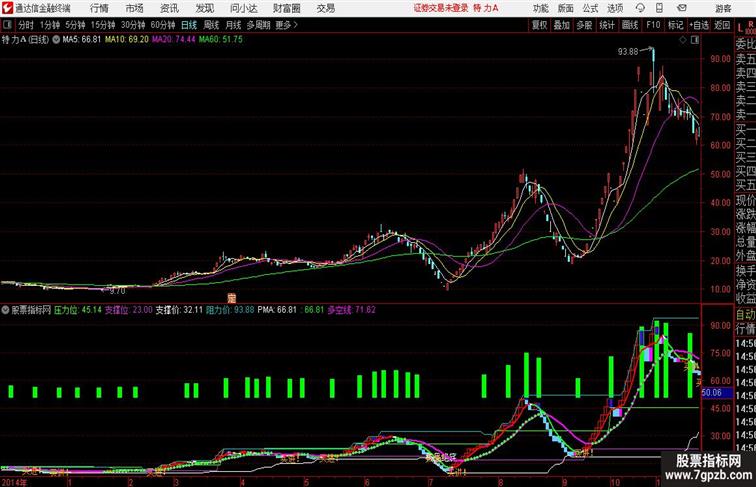Open the 选项 menu
The width and height of the screenshot is (756, 487).
pos(615,8)
